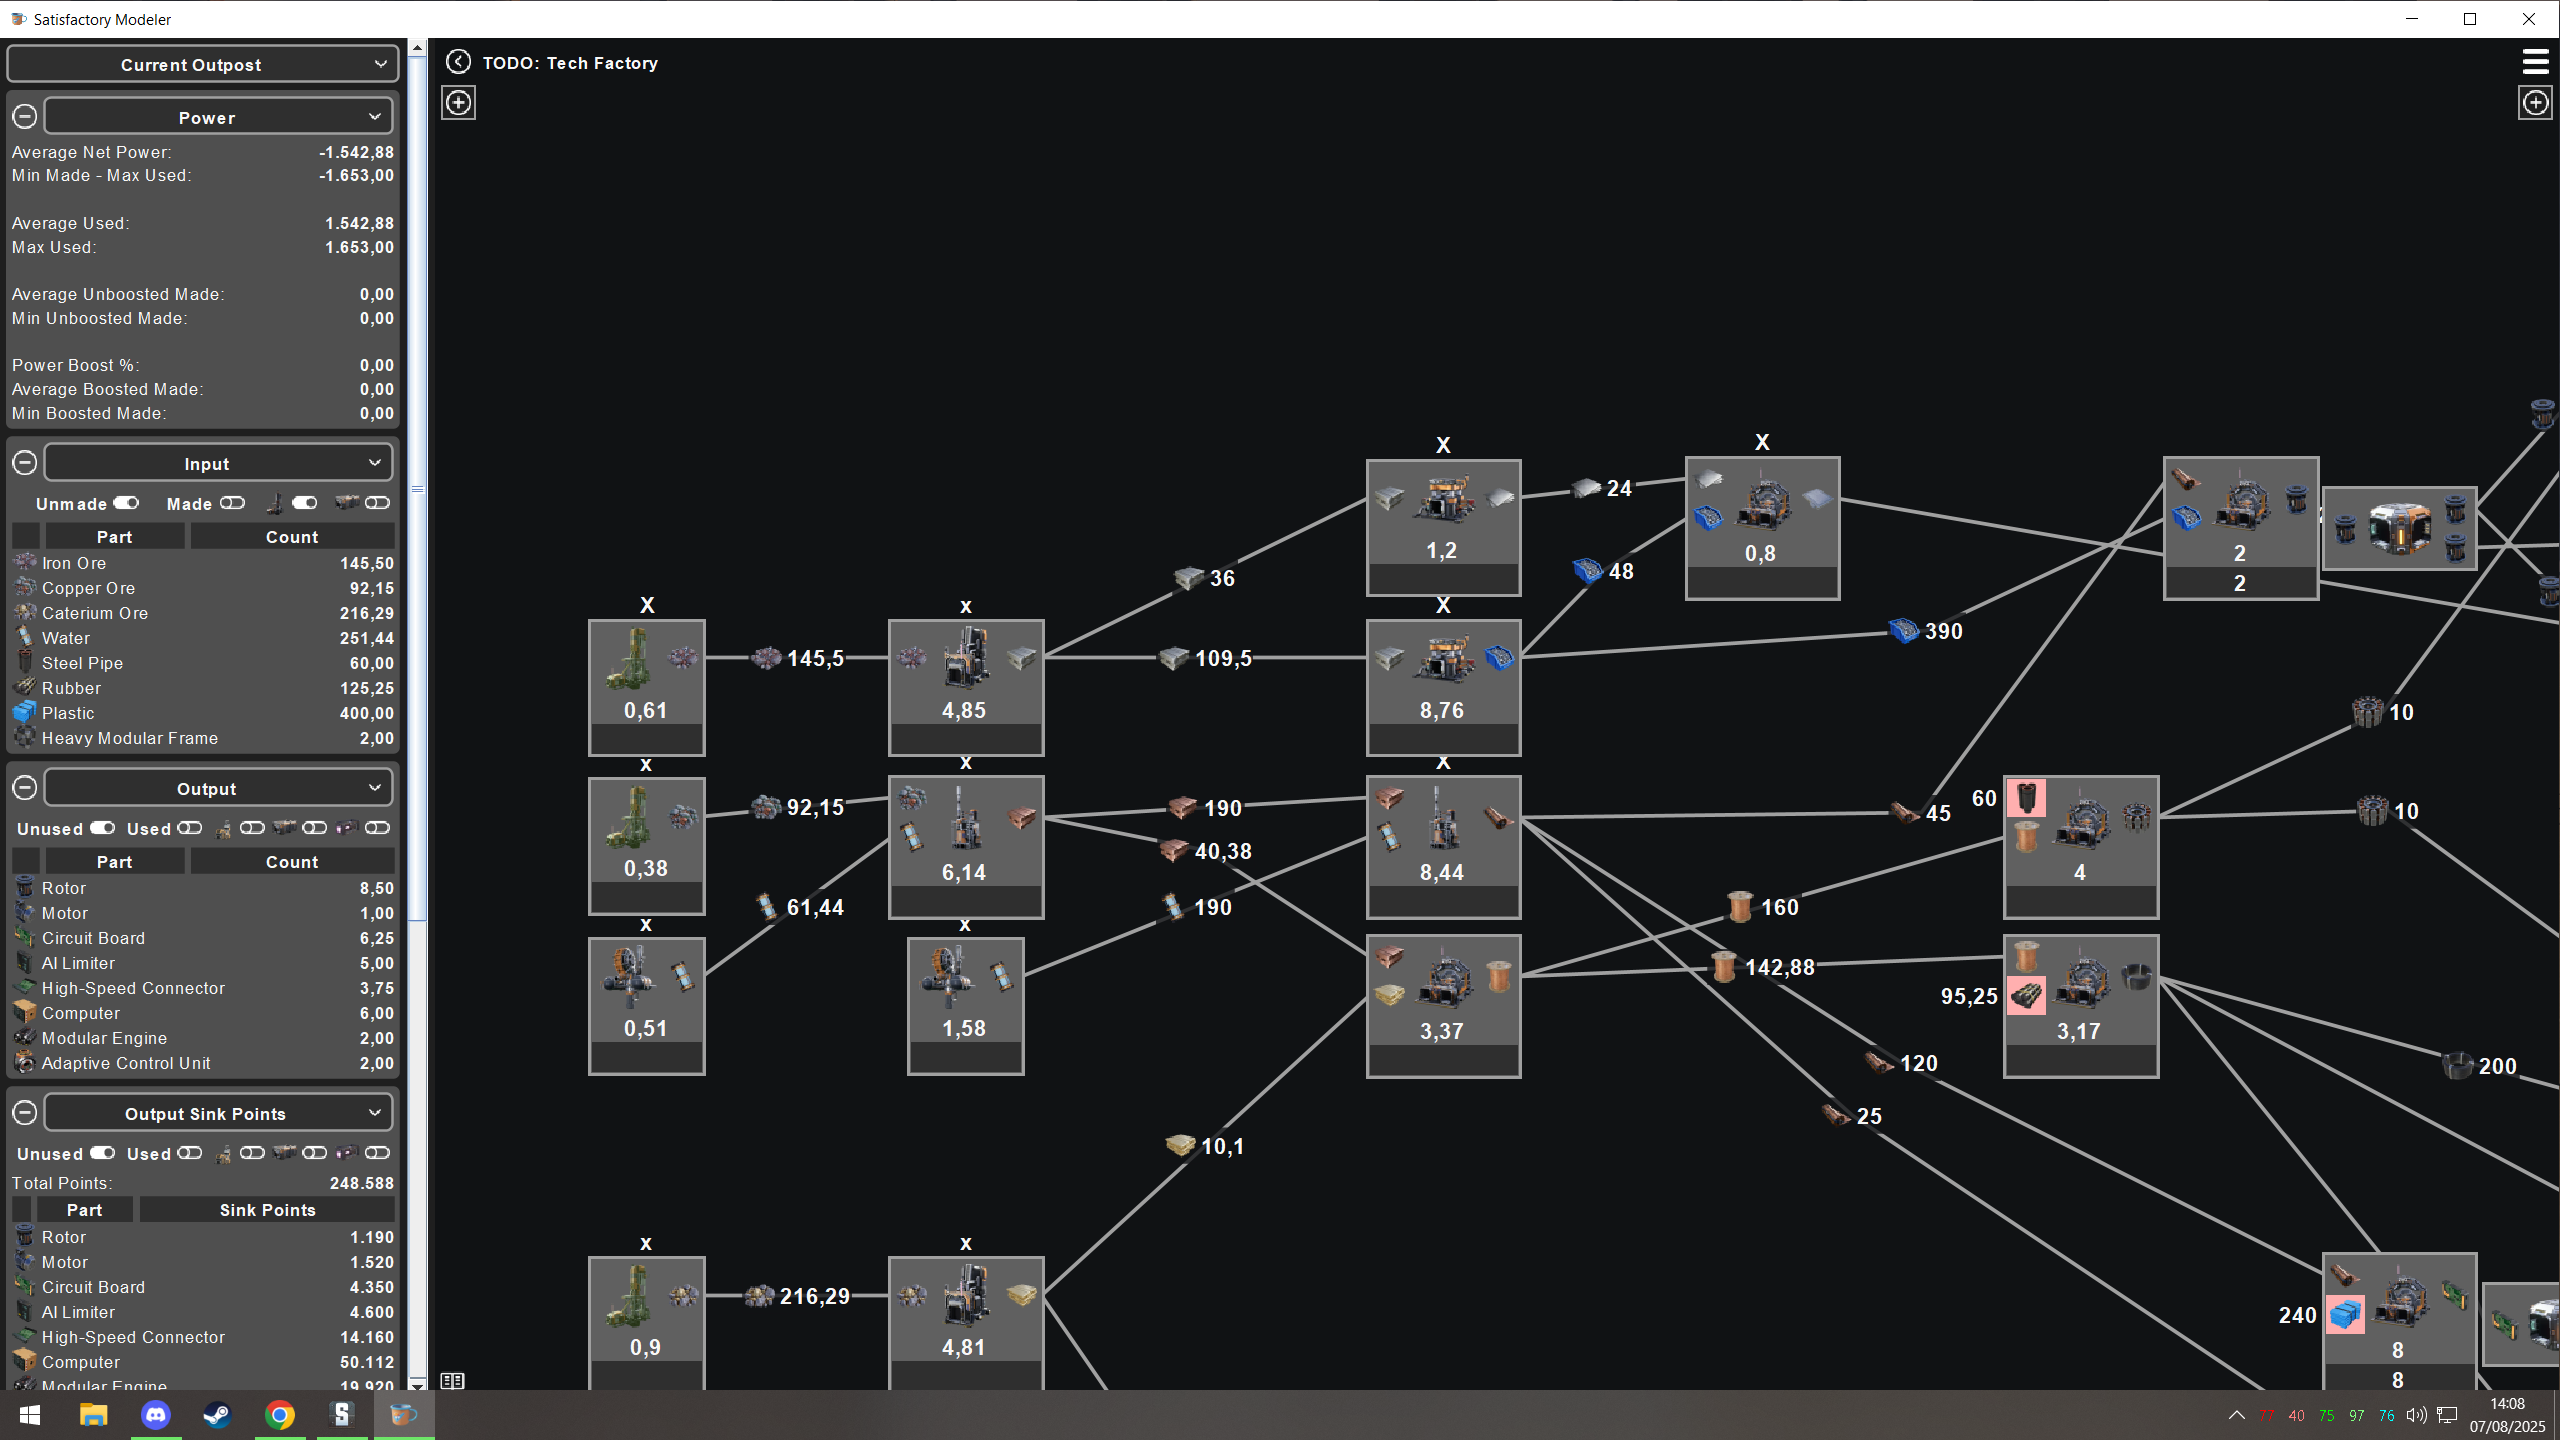Toggle the Made switch in Input

[x=232, y=503]
